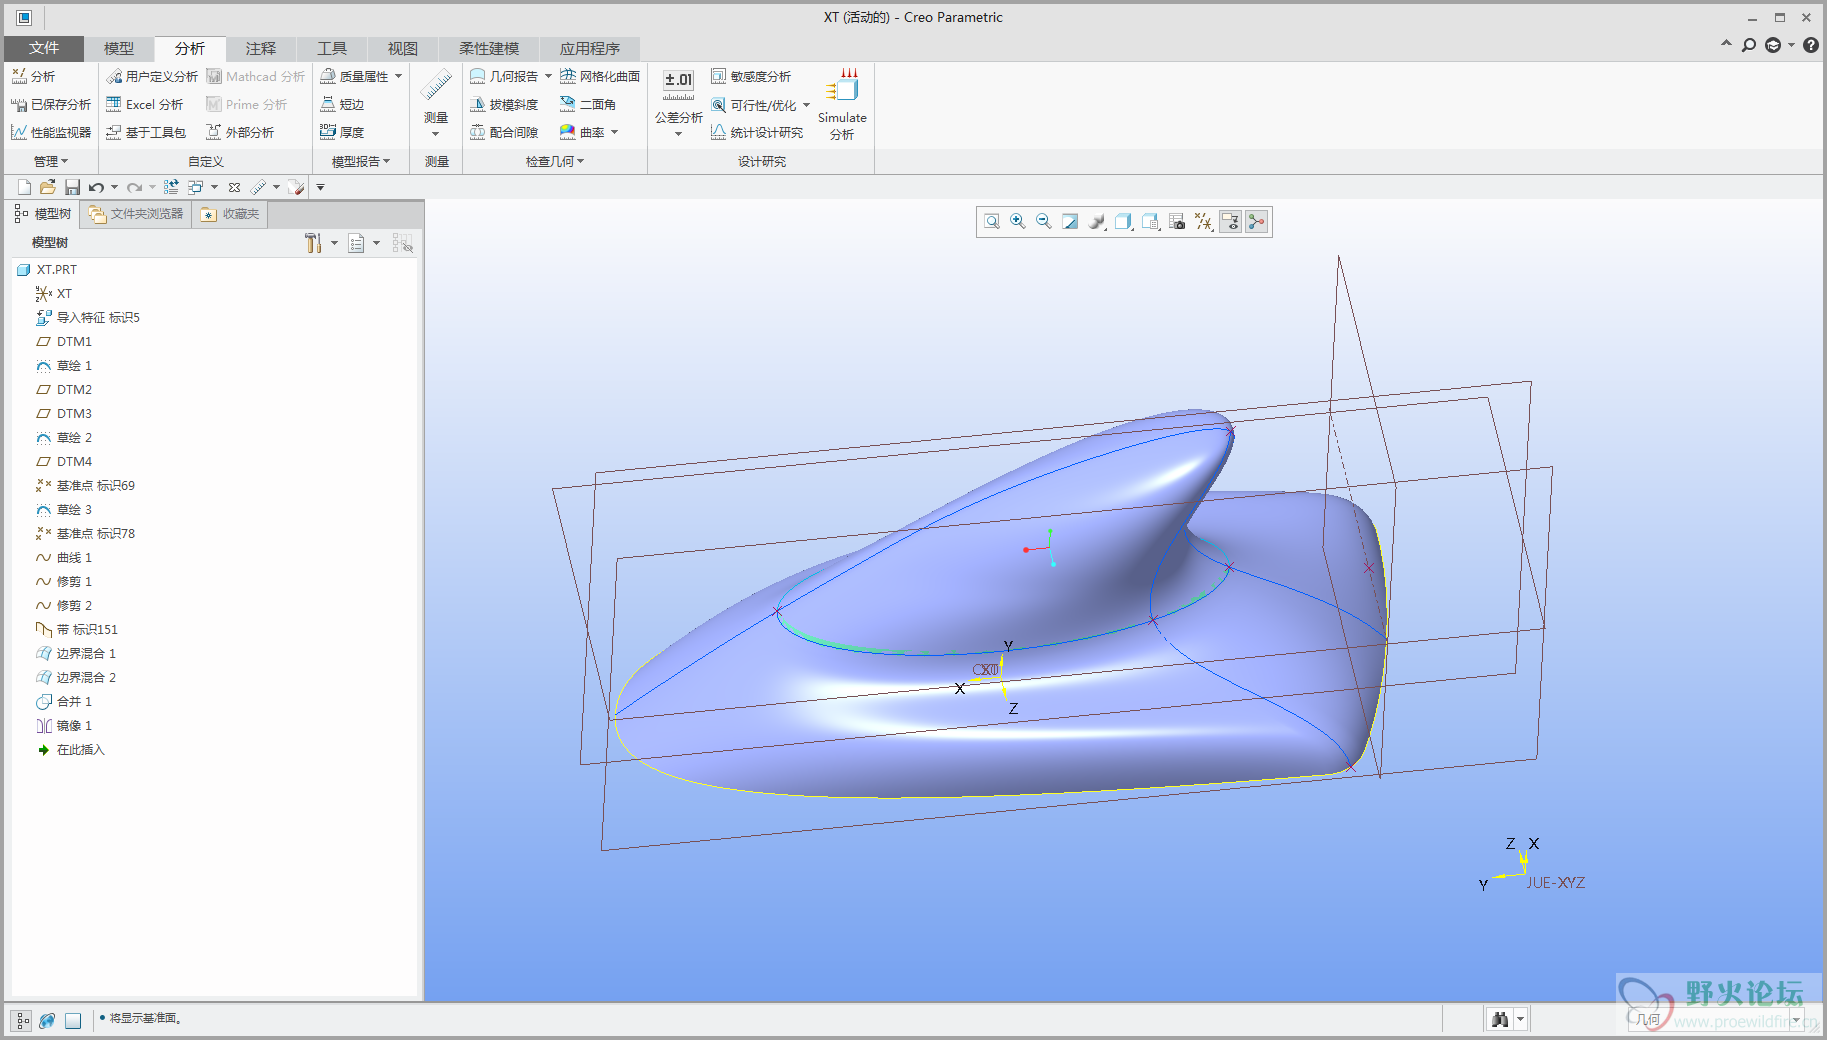Switch to the 注释 ribbon tab
This screenshot has height=1040, width=1827.
[x=261, y=48]
